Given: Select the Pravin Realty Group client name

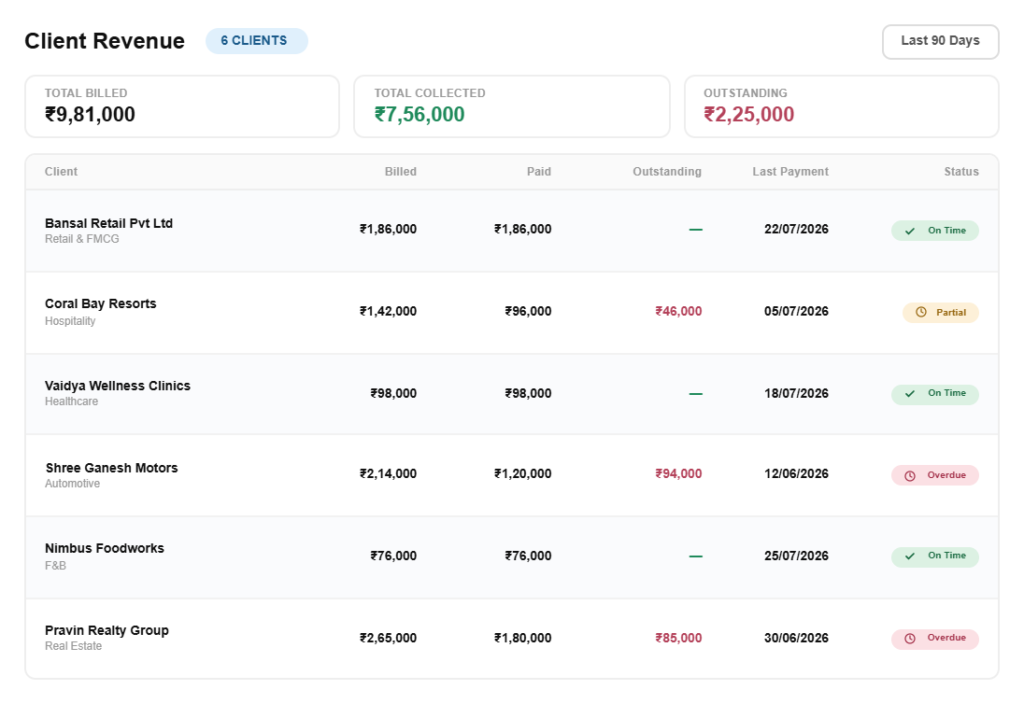Looking at the screenshot, I should [x=106, y=631].
